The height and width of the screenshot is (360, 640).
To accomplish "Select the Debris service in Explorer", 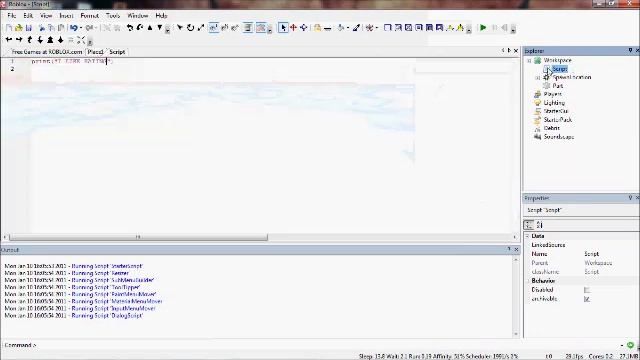I will (x=551, y=128).
